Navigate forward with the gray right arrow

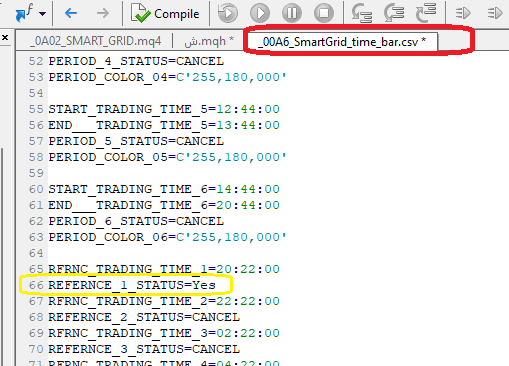pyautogui.click(x=103, y=13)
